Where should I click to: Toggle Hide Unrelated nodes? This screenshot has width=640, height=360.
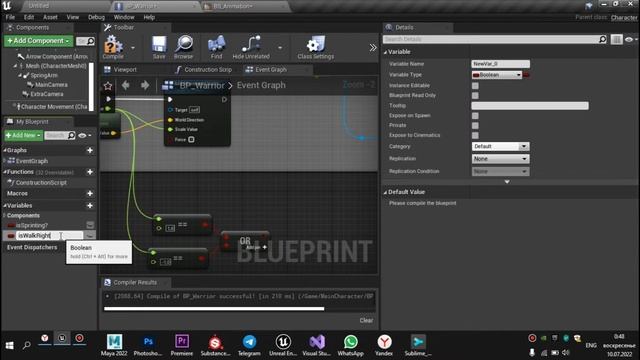[x=251, y=47]
